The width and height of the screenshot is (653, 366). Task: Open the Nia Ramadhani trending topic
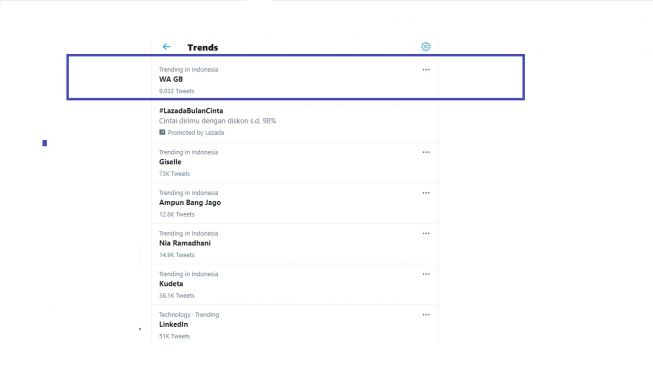tap(184, 243)
